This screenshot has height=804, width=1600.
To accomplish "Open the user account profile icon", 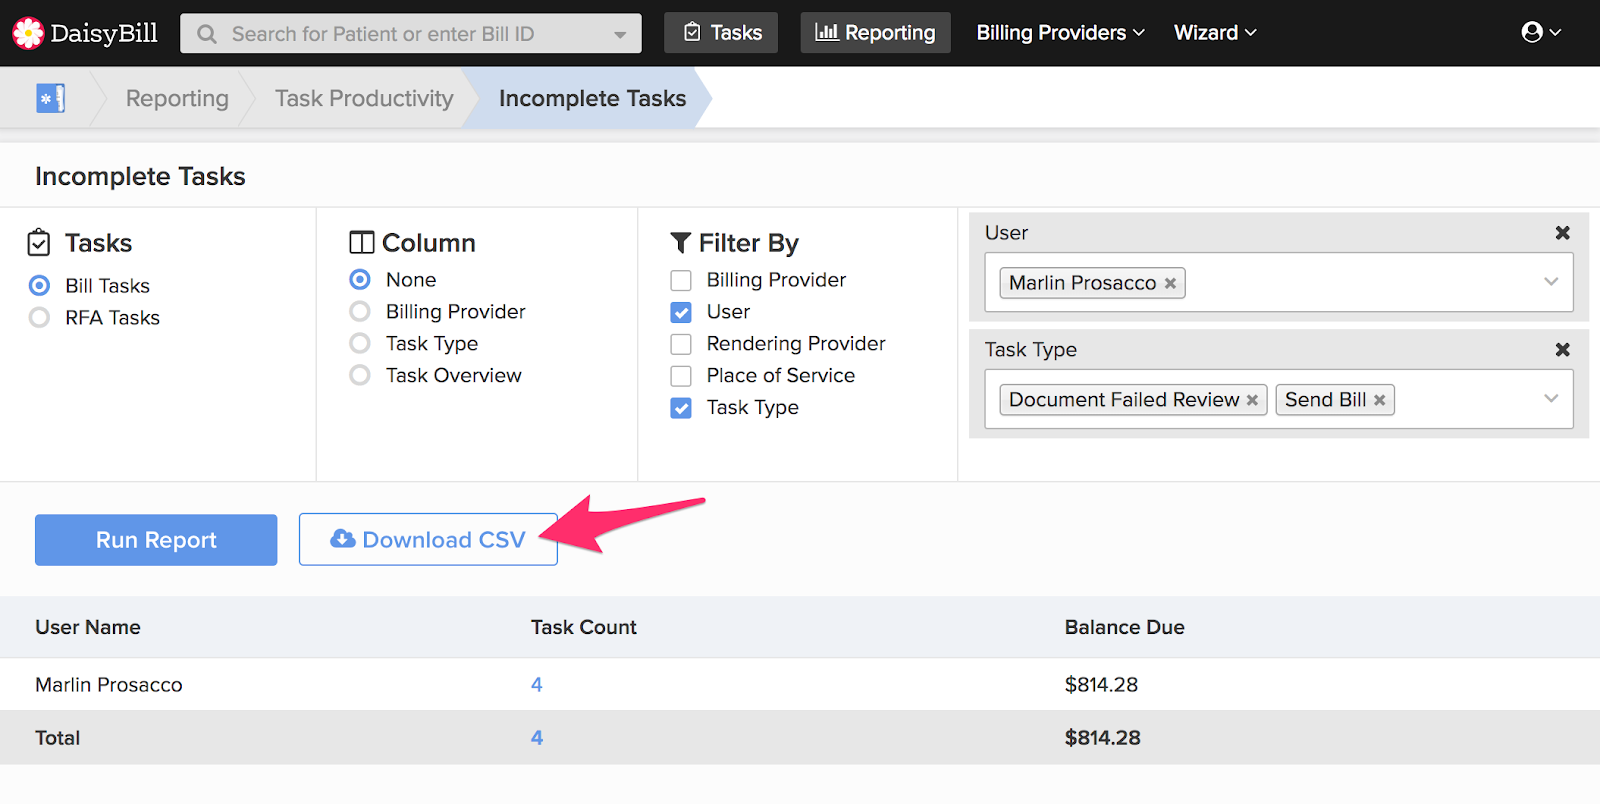I will click(1532, 33).
